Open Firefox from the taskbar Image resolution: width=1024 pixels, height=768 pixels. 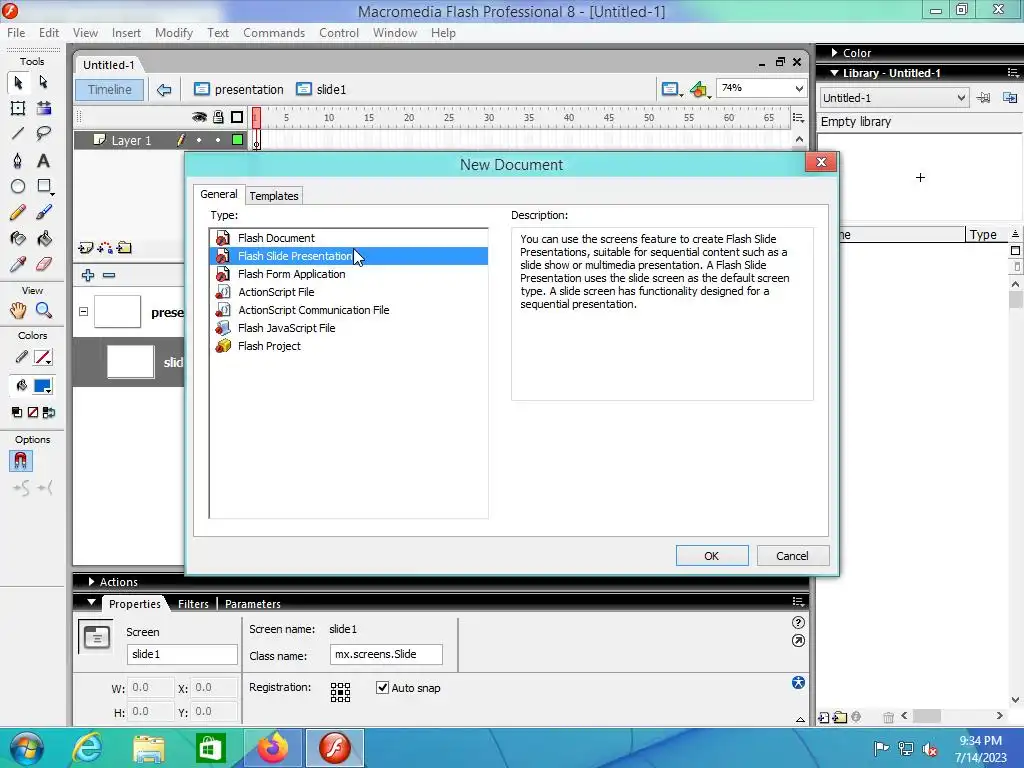[x=272, y=748]
